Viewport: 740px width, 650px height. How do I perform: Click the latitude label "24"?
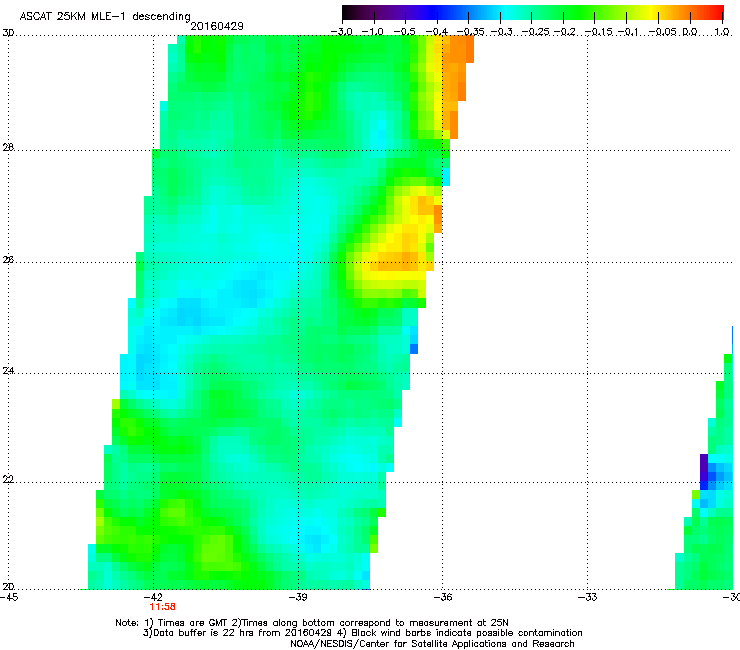[x=8, y=371]
